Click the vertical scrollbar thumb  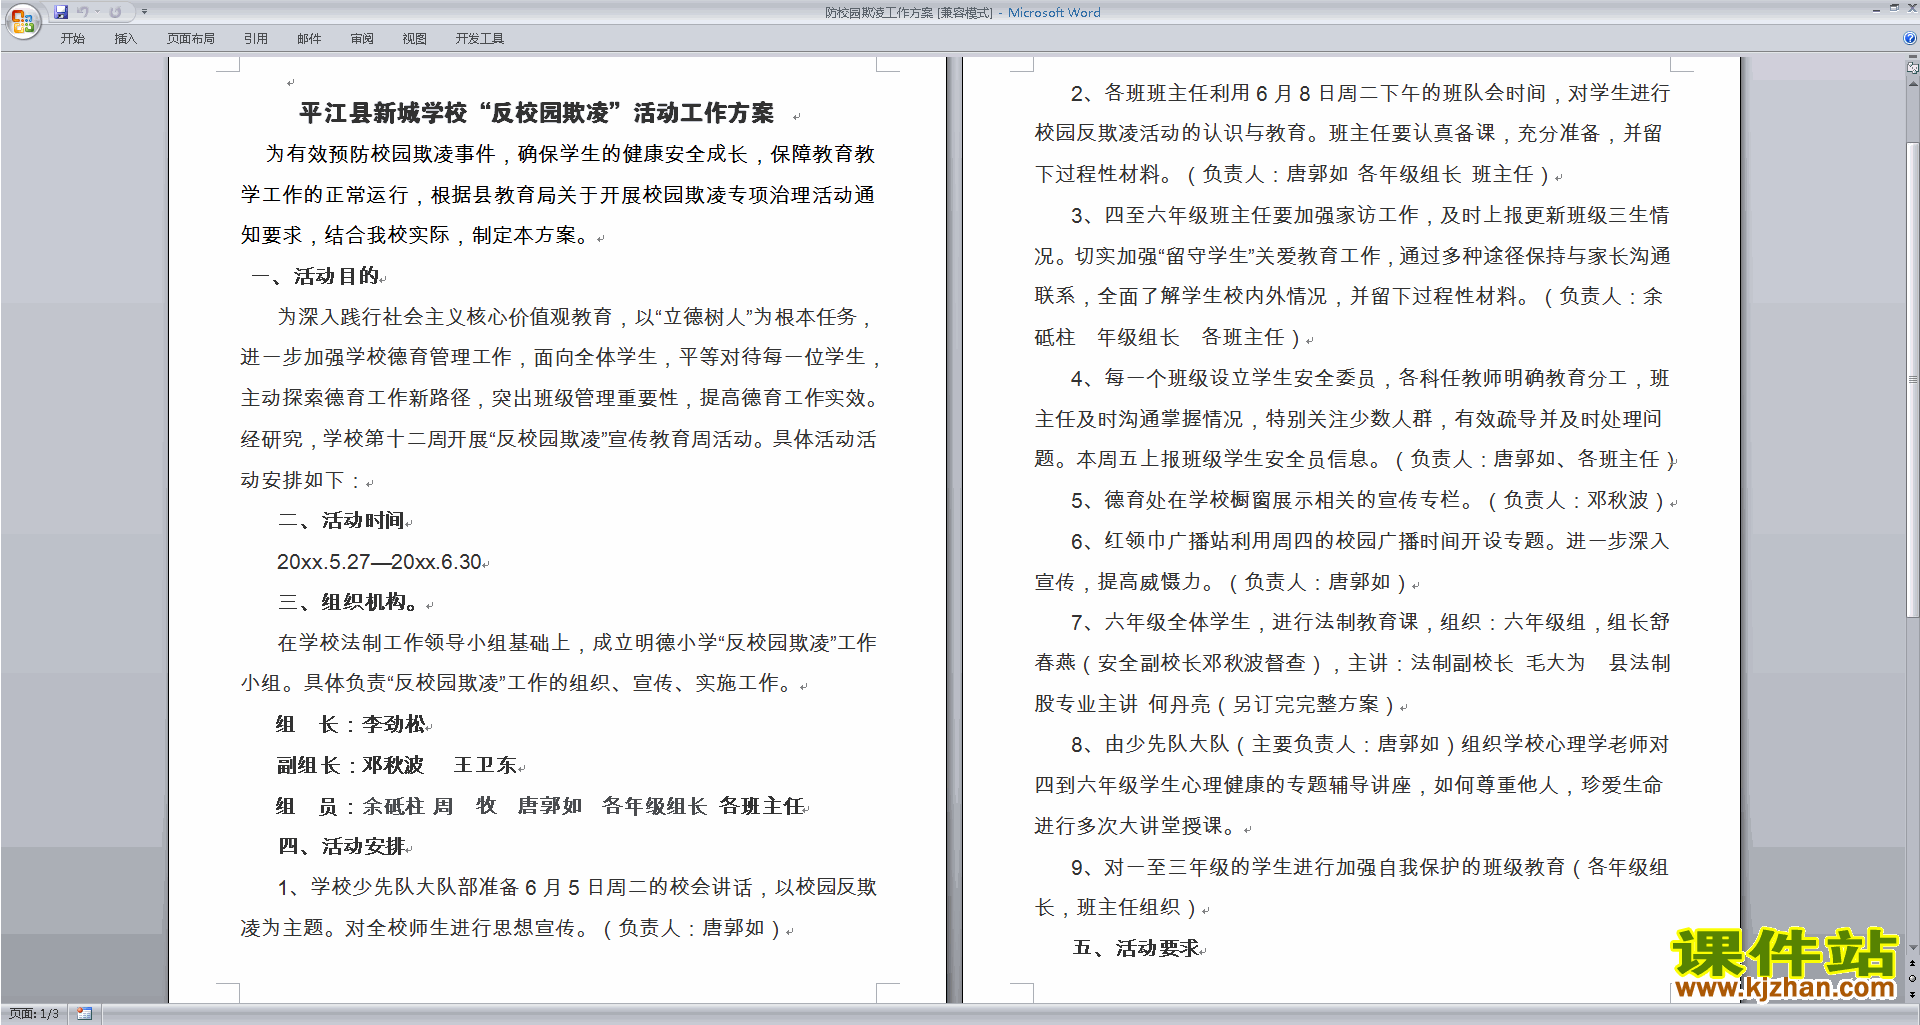point(1912,380)
